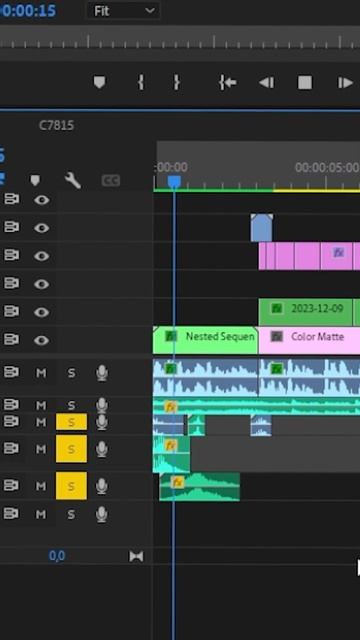The image size is (360, 640).
Task: Select the 2023-12-09 clip
Action: (x=305, y=312)
